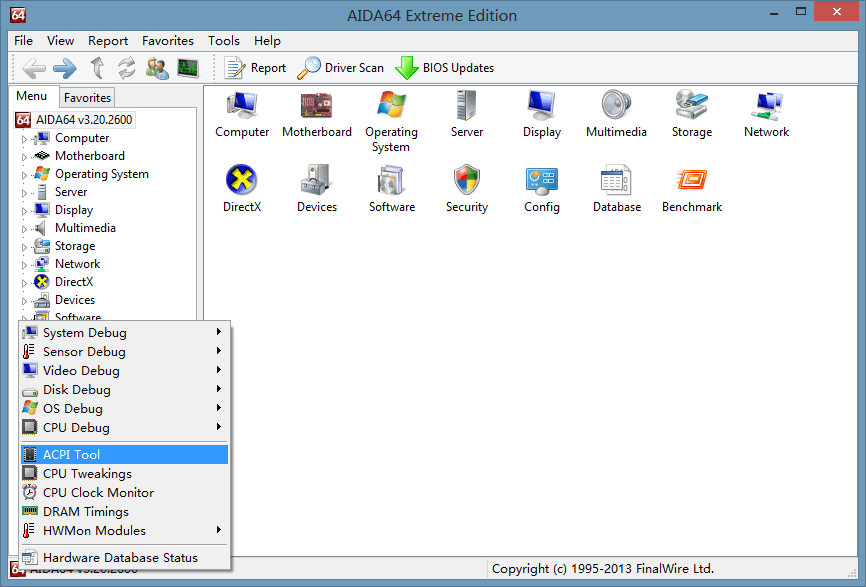Switch to the Menu tab in sidebar
The width and height of the screenshot is (866, 587).
31,96
